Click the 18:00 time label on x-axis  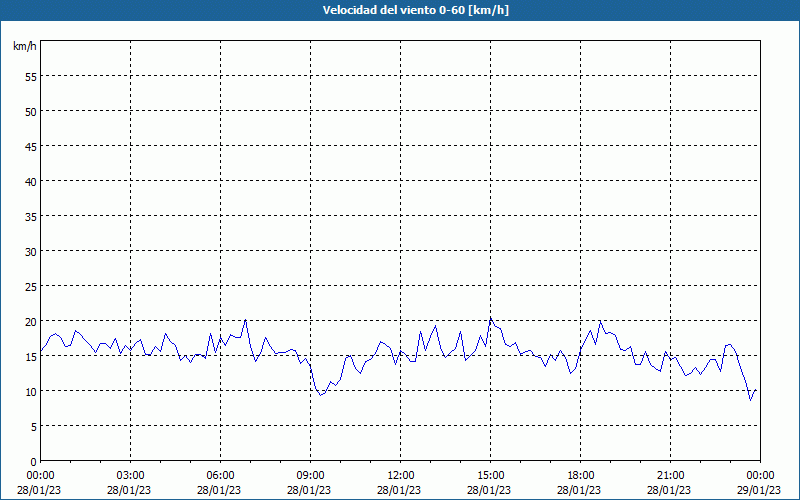(x=581, y=476)
